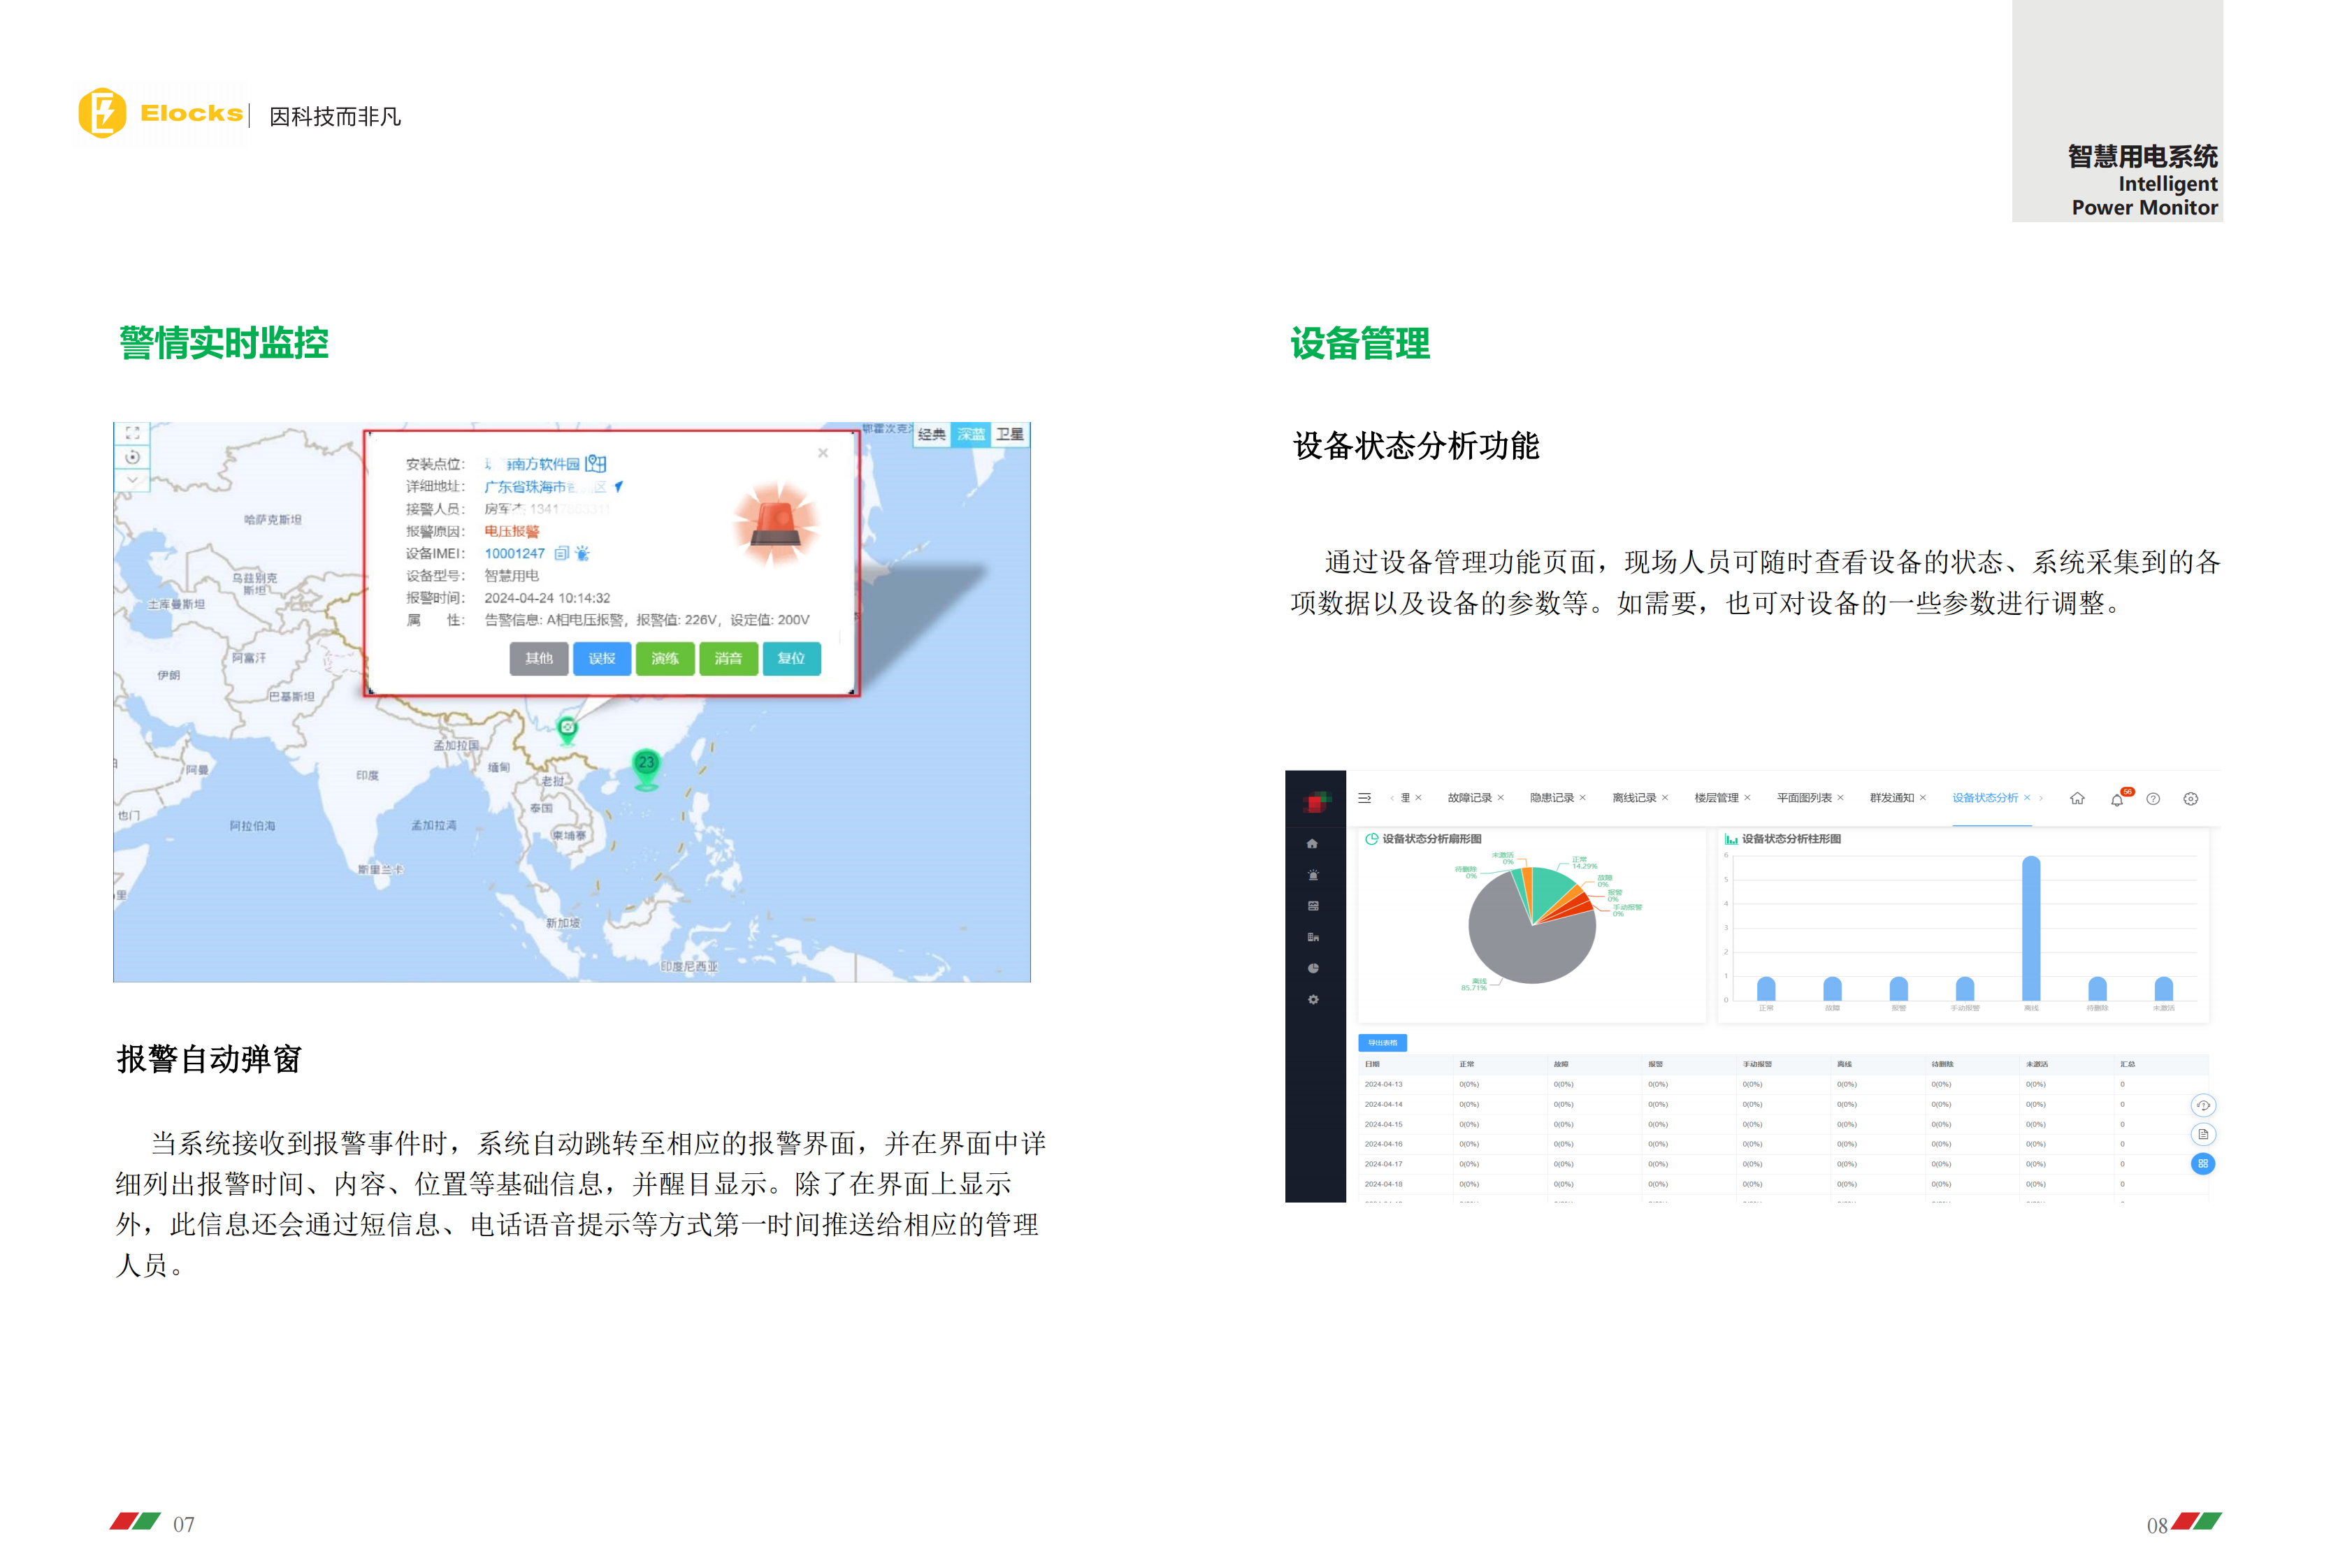Click the alarm siren sidebar icon
The image size is (2331, 1568).
1313,875
